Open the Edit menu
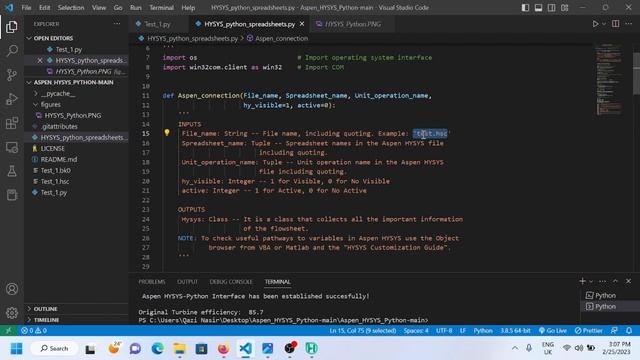 pos(44,8)
